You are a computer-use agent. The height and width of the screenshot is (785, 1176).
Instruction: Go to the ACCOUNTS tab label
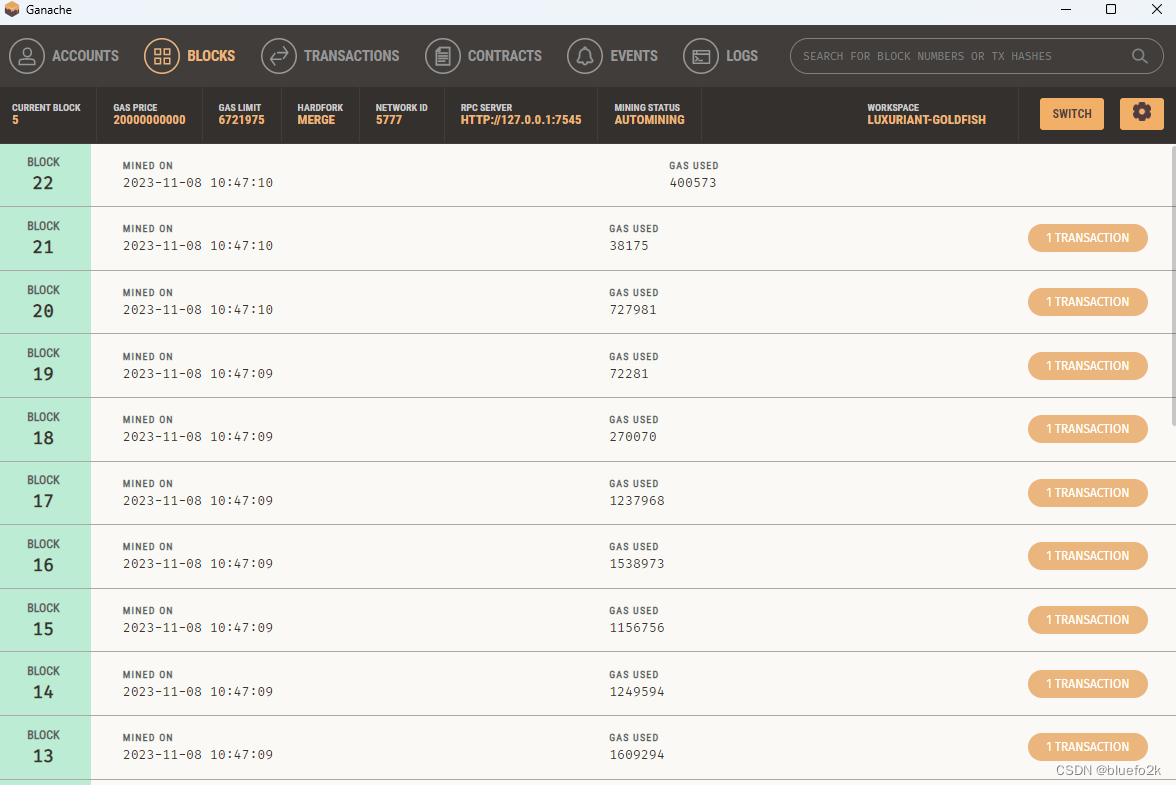pos(86,56)
